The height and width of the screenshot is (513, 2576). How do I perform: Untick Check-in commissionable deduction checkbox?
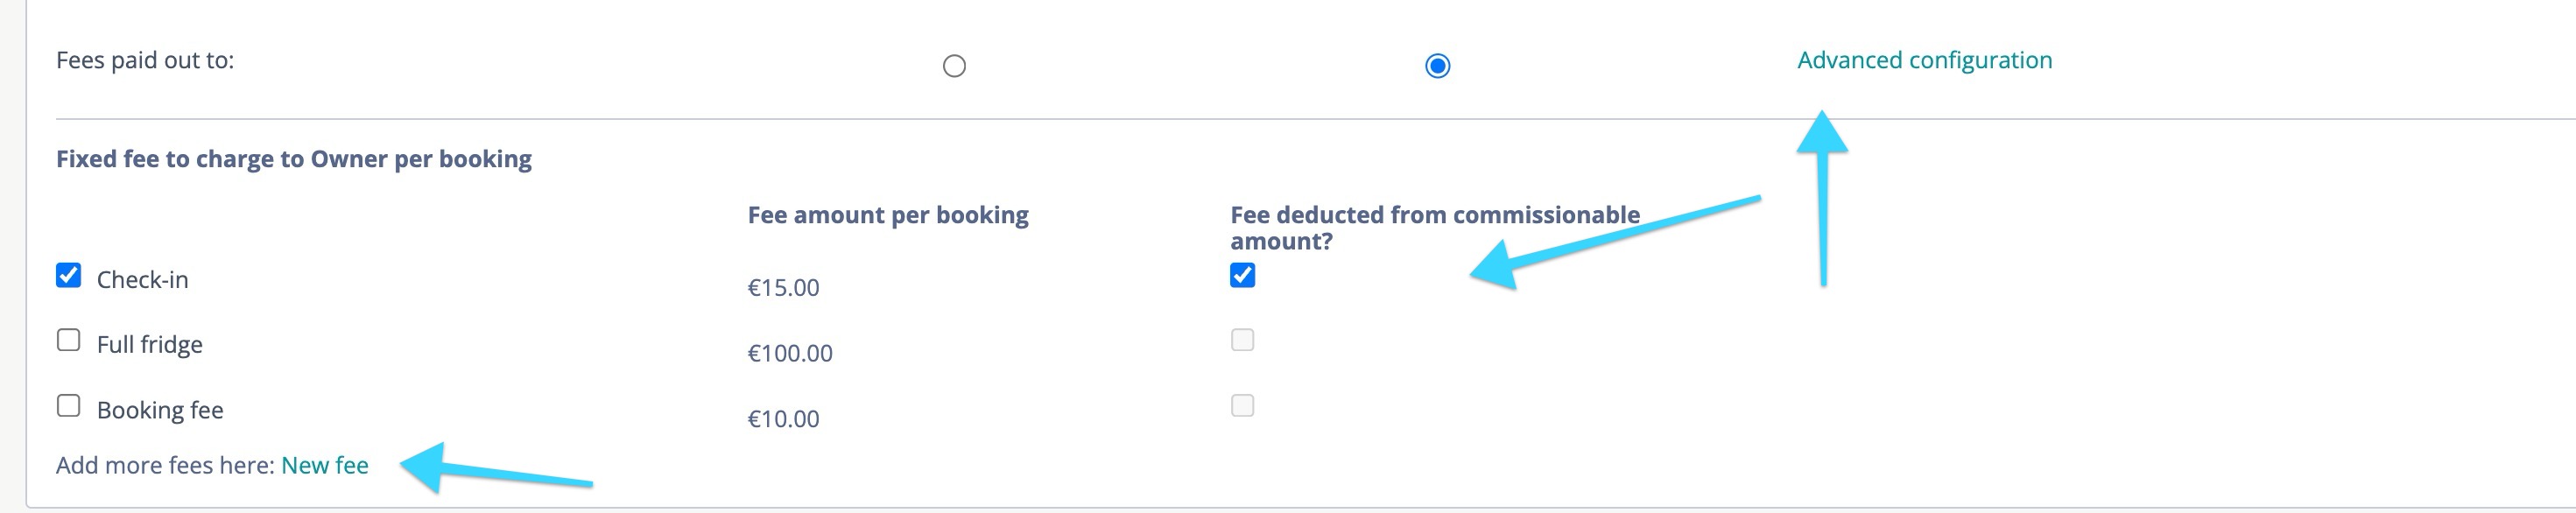[1242, 275]
